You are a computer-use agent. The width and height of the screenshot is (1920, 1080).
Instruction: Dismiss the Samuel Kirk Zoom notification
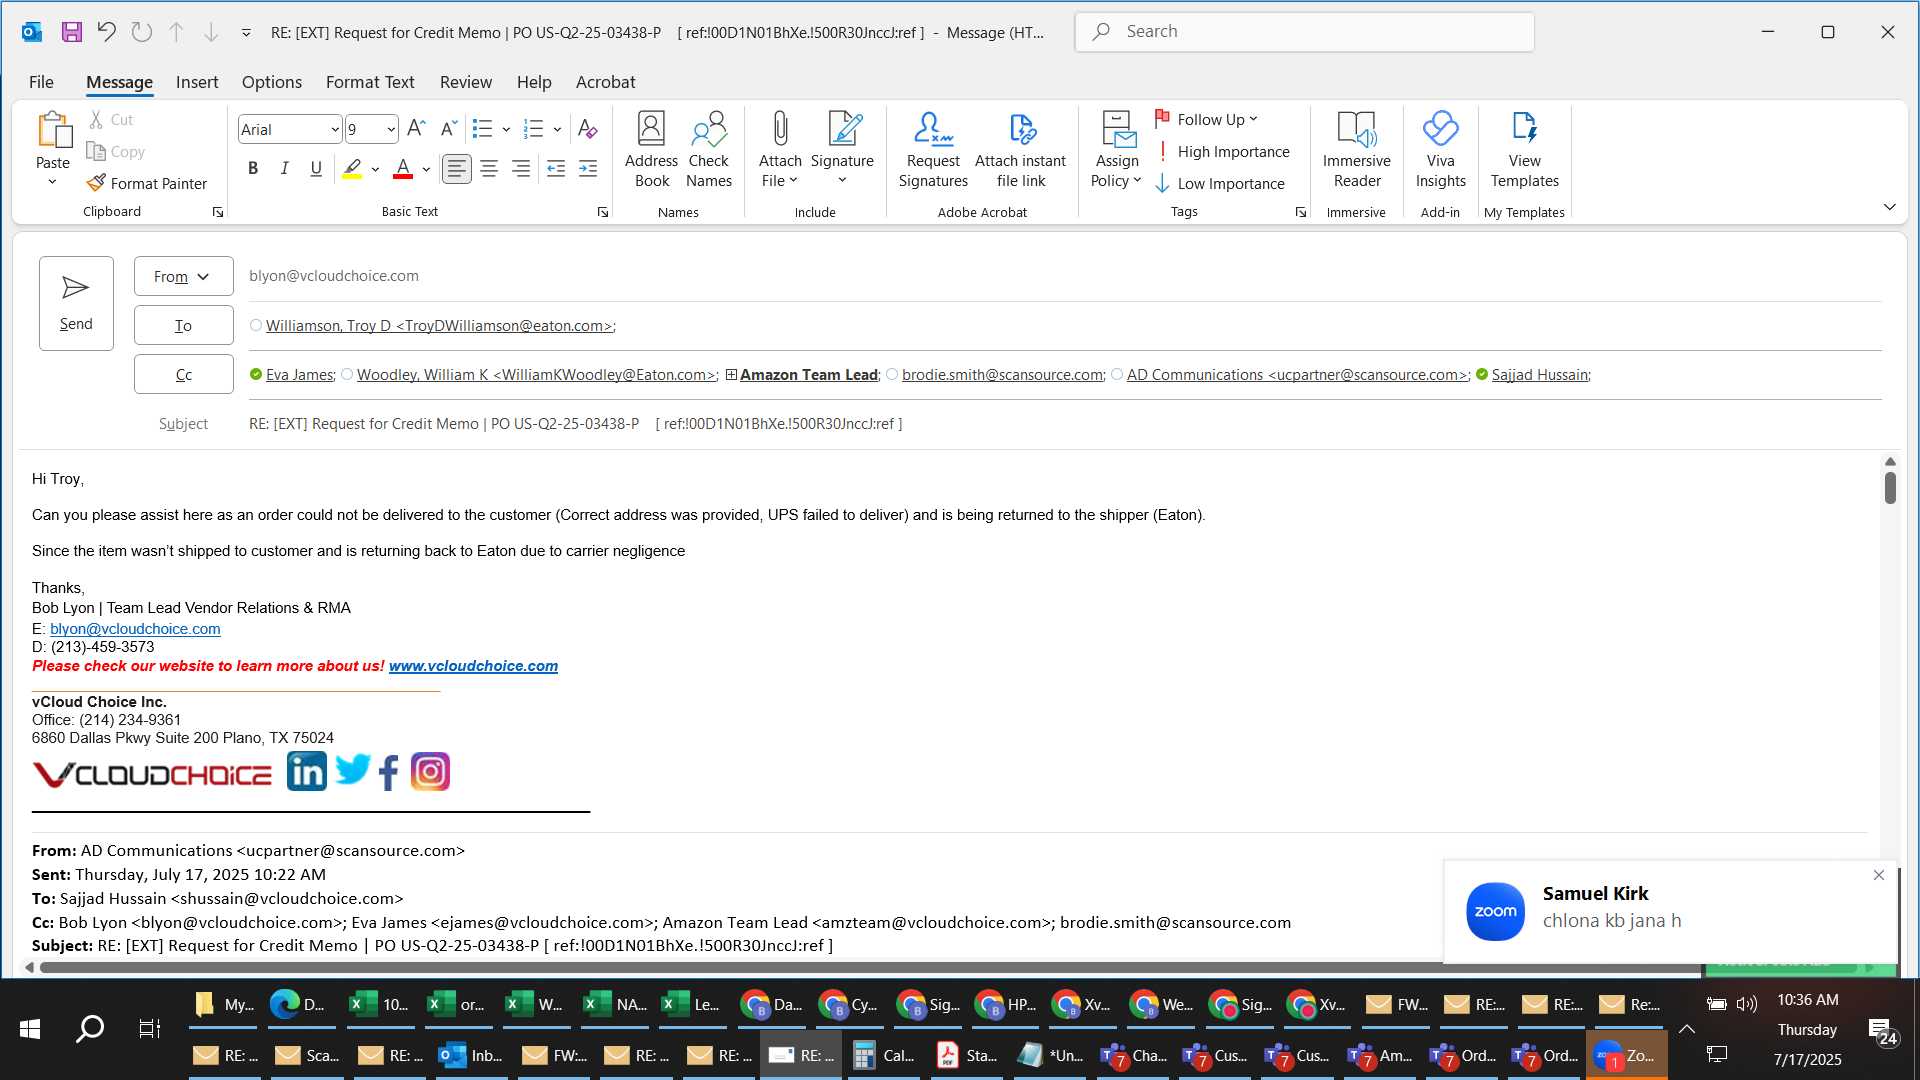tap(1878, 875)
